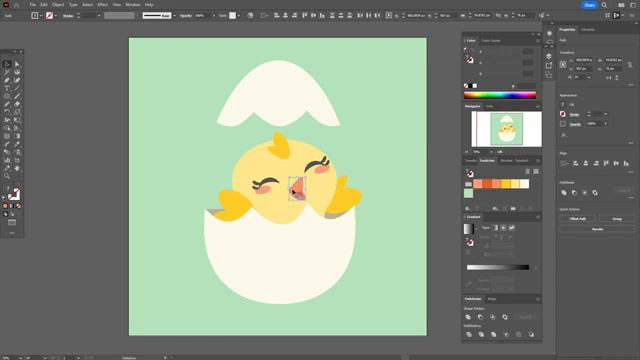Viewport: 640px width, 360px height.
Task: Open the Pathfinder panel options menu
Action: tap(538, 299)
